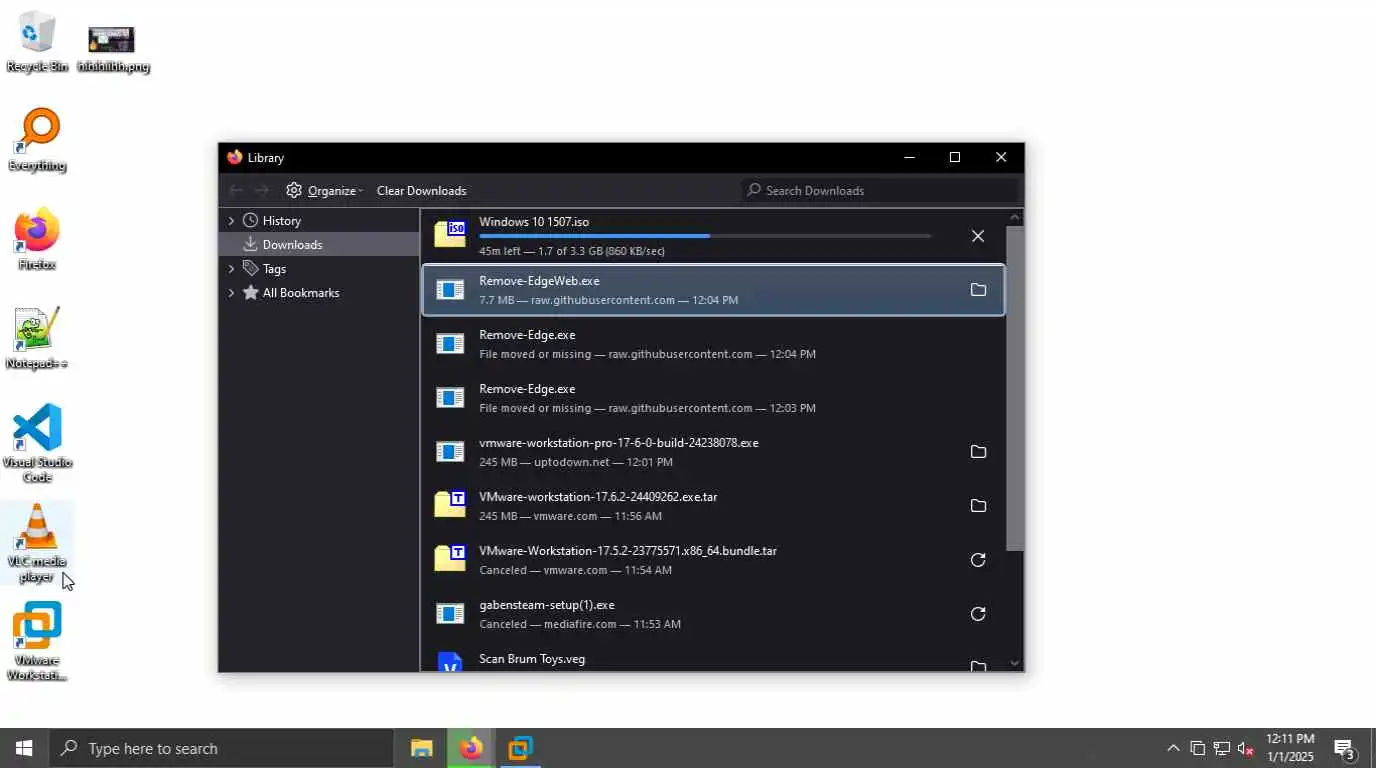Image resolution: width=1376 pixels, height=768 pixels.
Task: Select the Notepad++ desktop shortcut
Action: [37, 338]
